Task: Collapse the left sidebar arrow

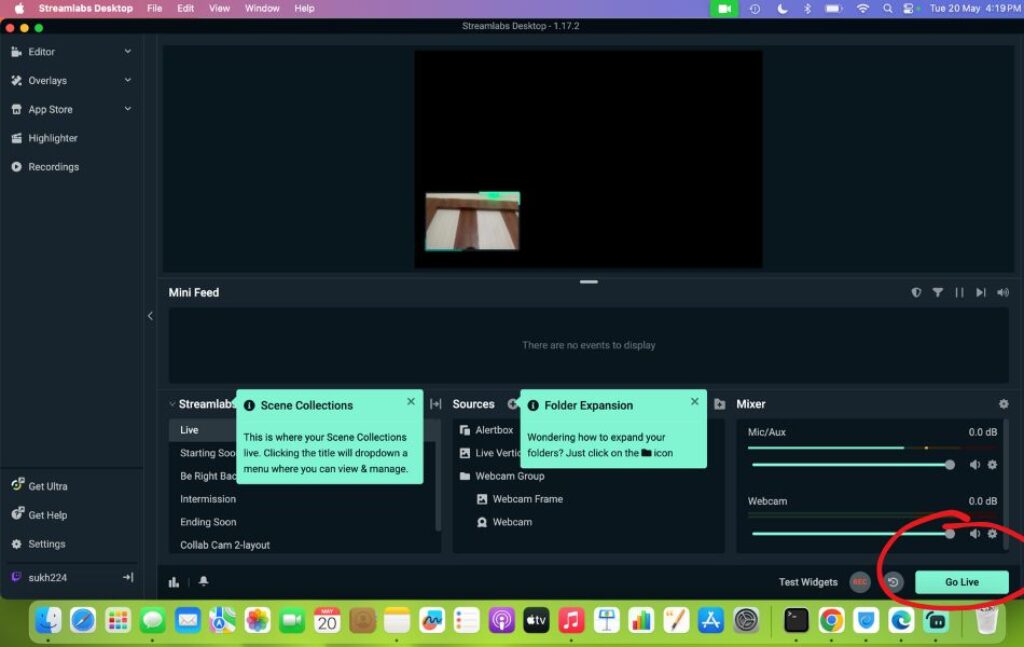Action: [150, 316]
